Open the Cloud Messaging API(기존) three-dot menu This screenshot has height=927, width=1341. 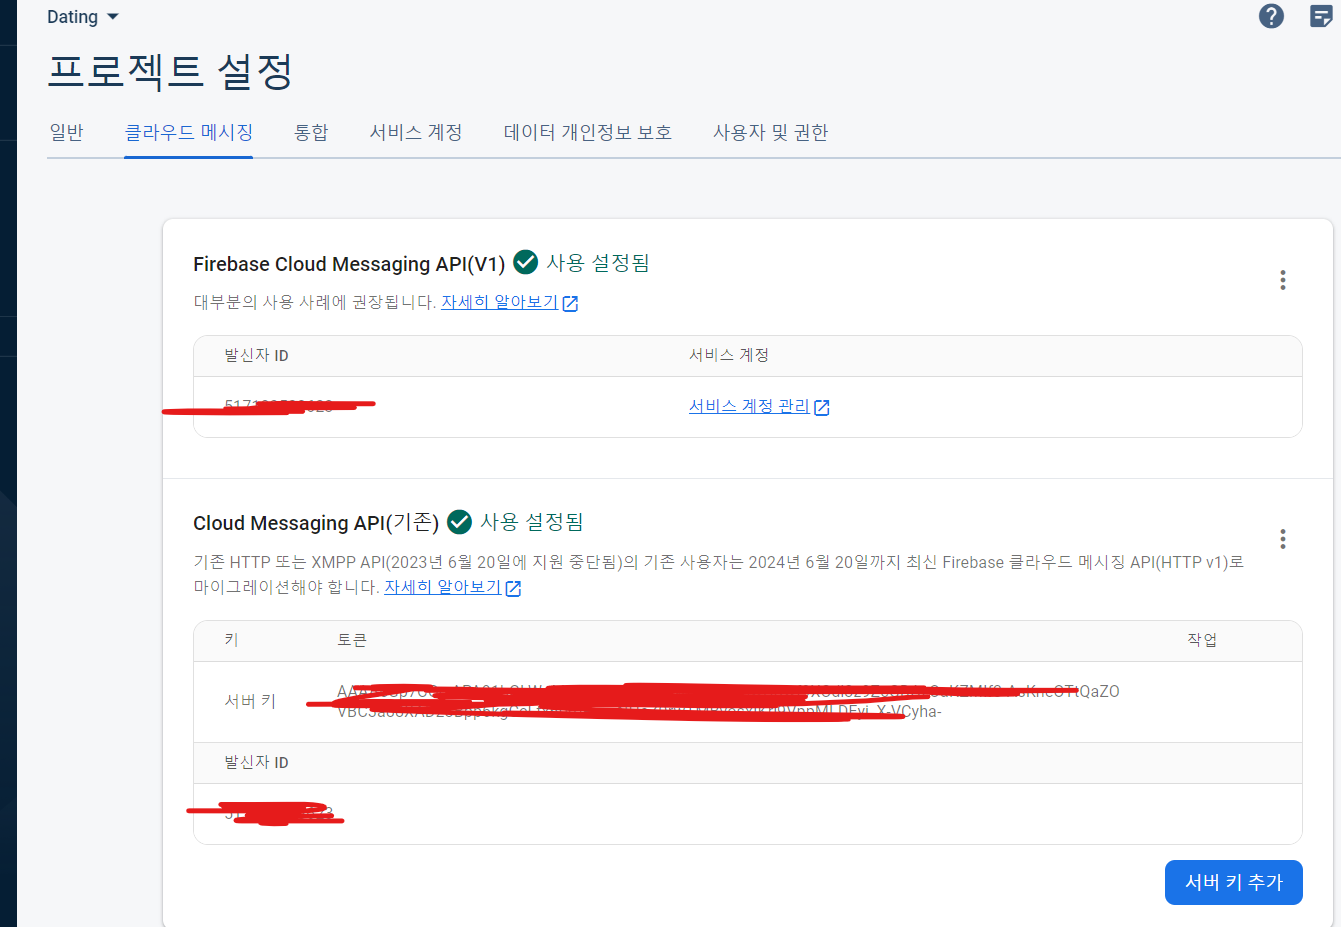coord(1283,539)
